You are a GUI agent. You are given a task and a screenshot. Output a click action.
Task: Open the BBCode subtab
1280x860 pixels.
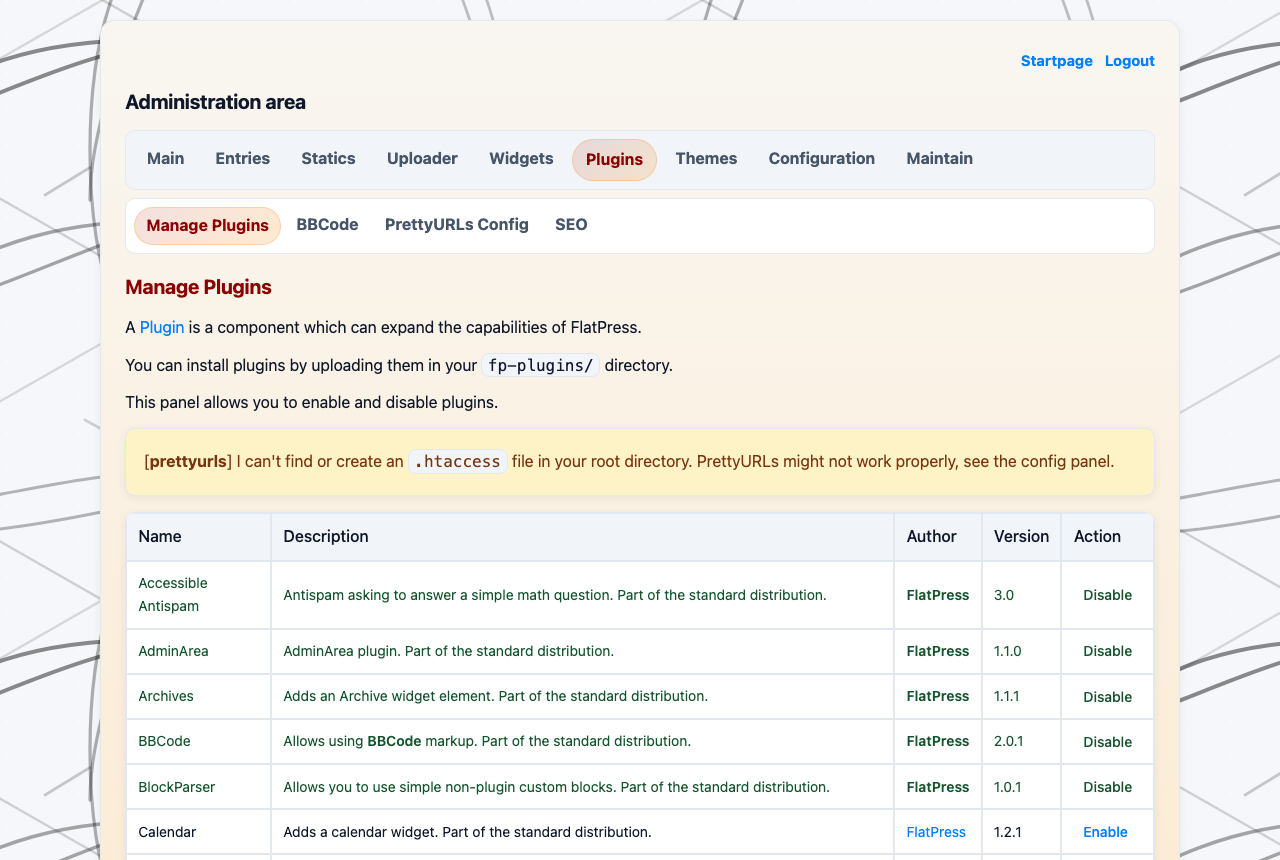click(327, 225)
